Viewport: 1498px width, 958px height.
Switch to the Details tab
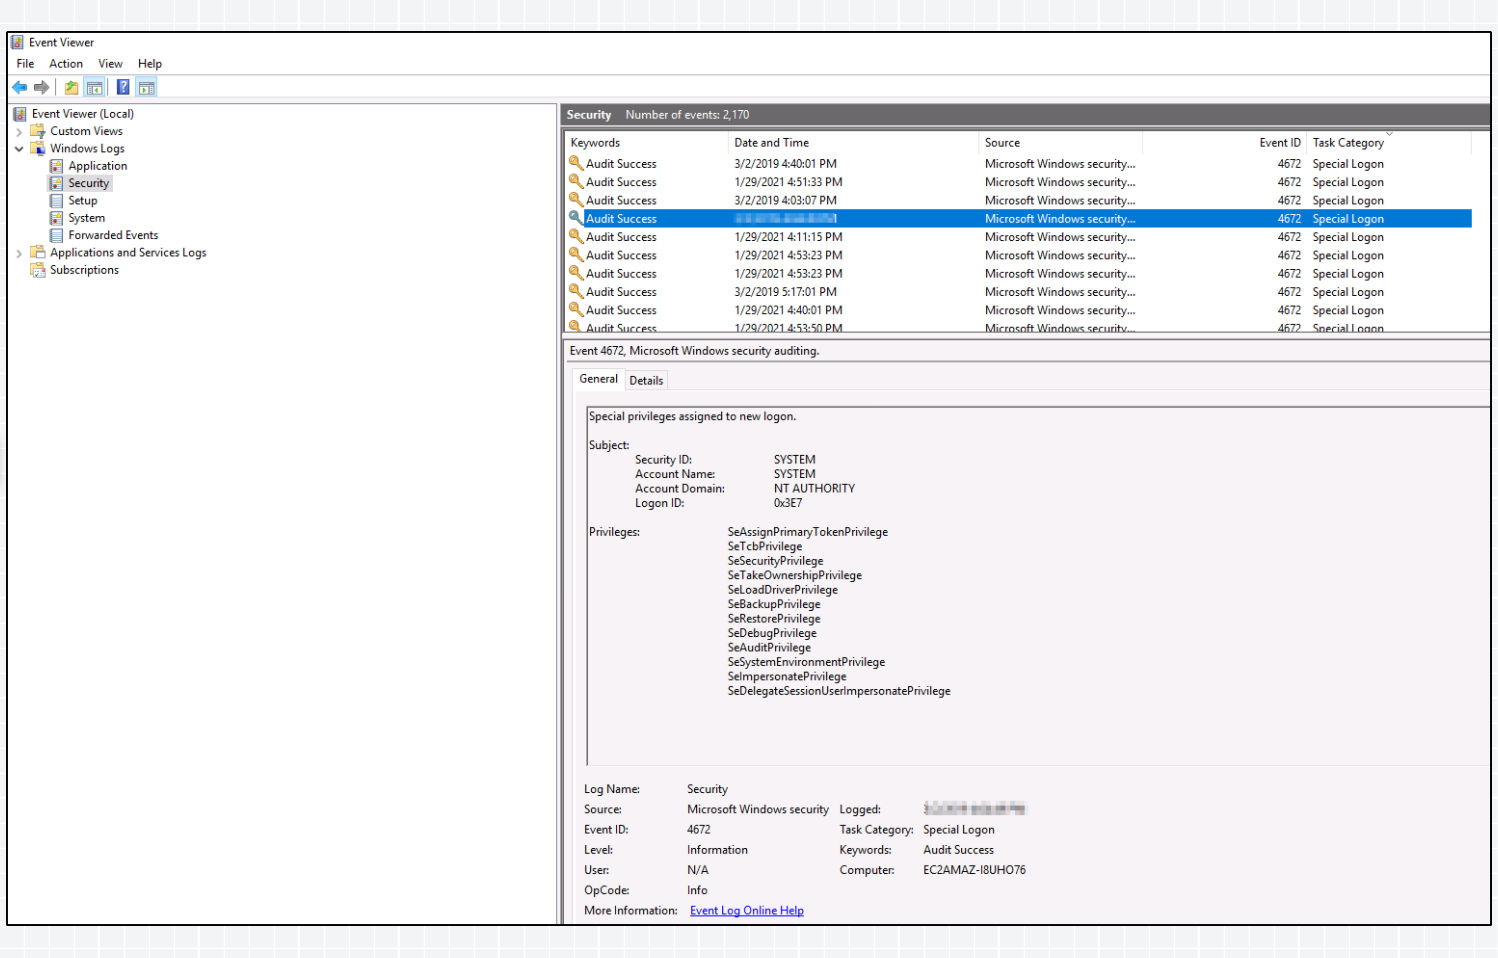(646, 380)
